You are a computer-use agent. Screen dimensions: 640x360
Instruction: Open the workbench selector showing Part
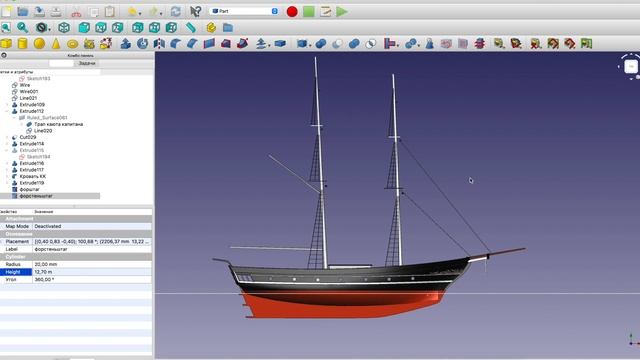coord(244,11)
